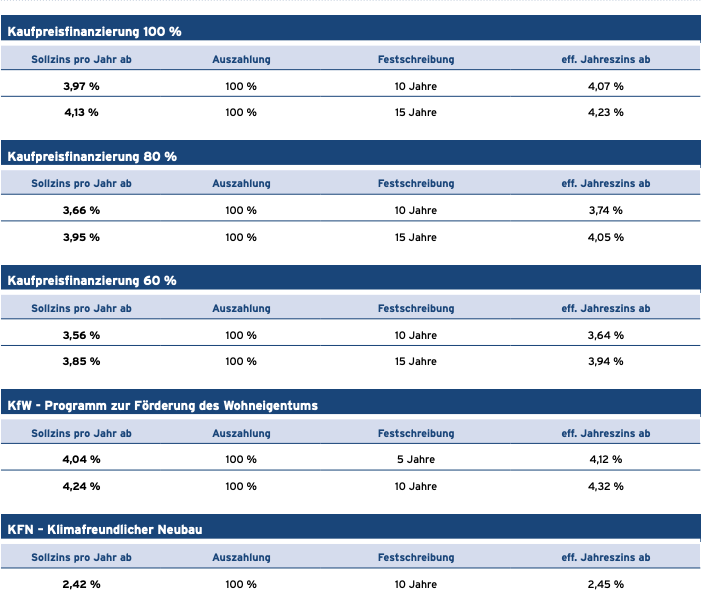The image size is (701, 596).
Task: Select the KFN Klimafreundlicher Neubau header
Action: pyautogui.click(x=105, y=529)
